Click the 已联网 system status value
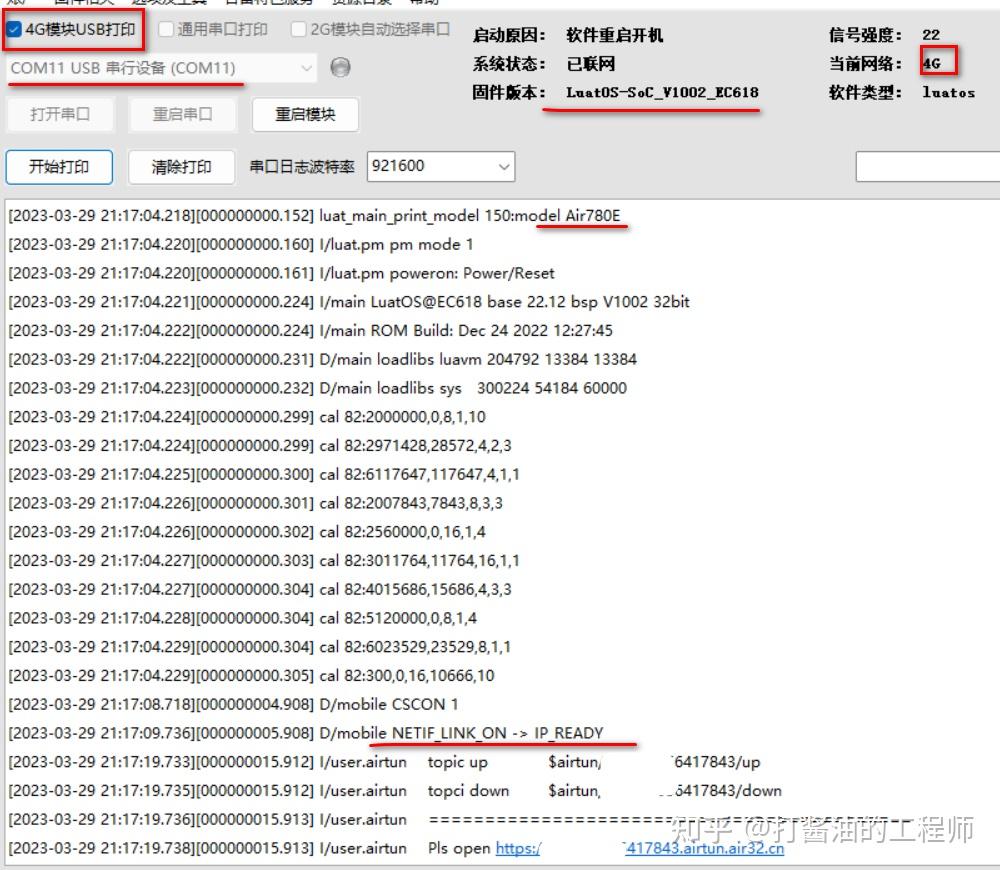Viewport: 1000px width, 870px height. (x=591, y=64)
